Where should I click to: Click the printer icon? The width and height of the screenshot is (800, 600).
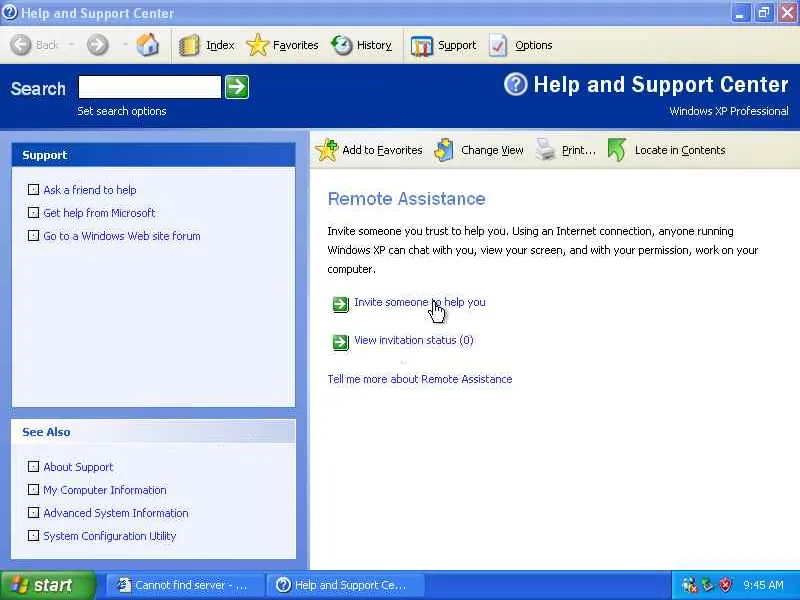coord(545,150)
